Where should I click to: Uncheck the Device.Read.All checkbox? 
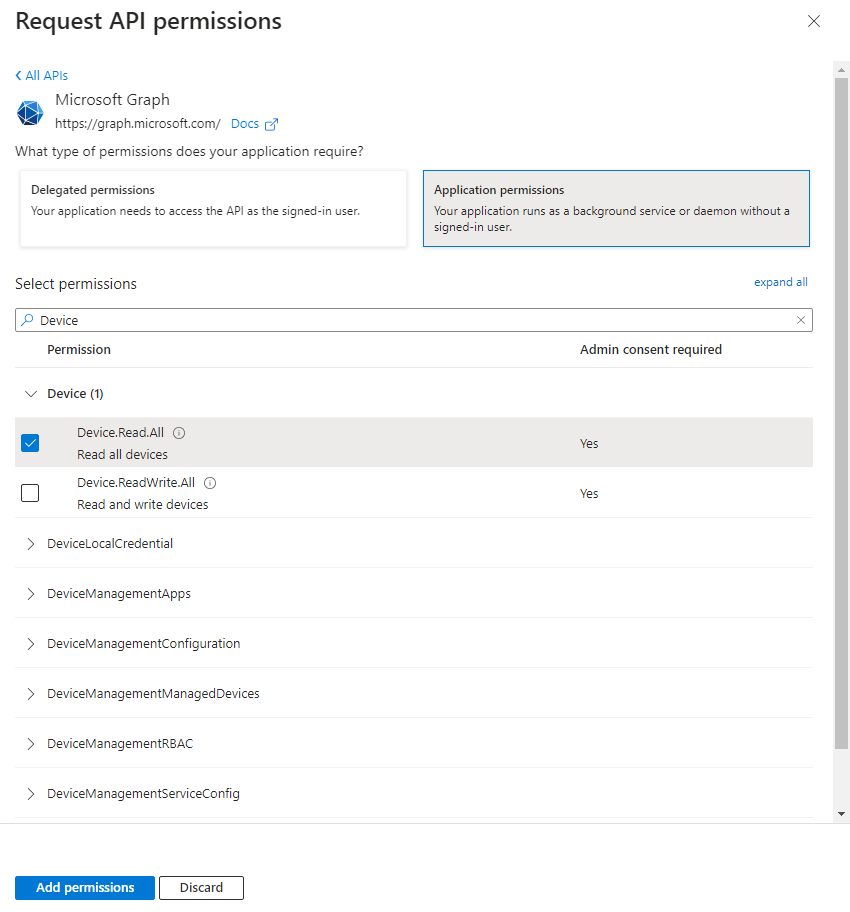coord(30,443)
